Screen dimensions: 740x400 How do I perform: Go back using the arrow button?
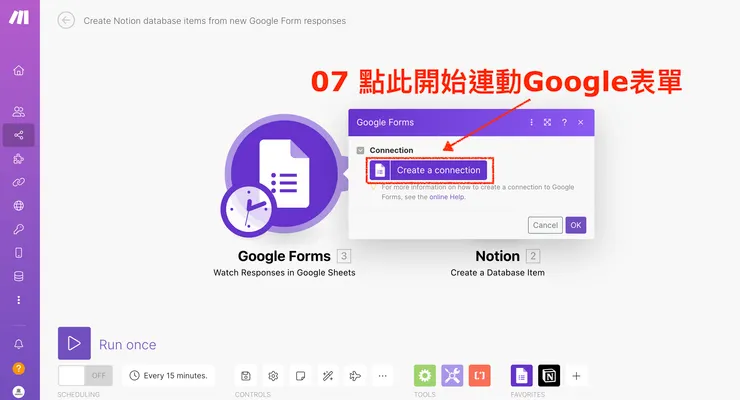coord(66,20)
